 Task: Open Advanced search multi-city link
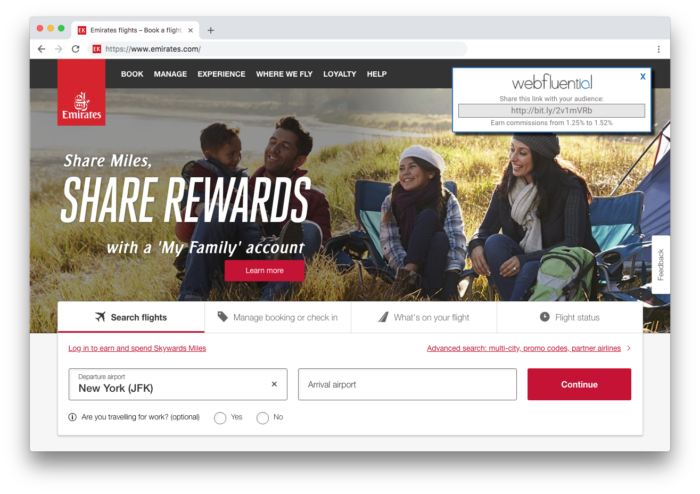pyautogui.click(x=524, y=348)
